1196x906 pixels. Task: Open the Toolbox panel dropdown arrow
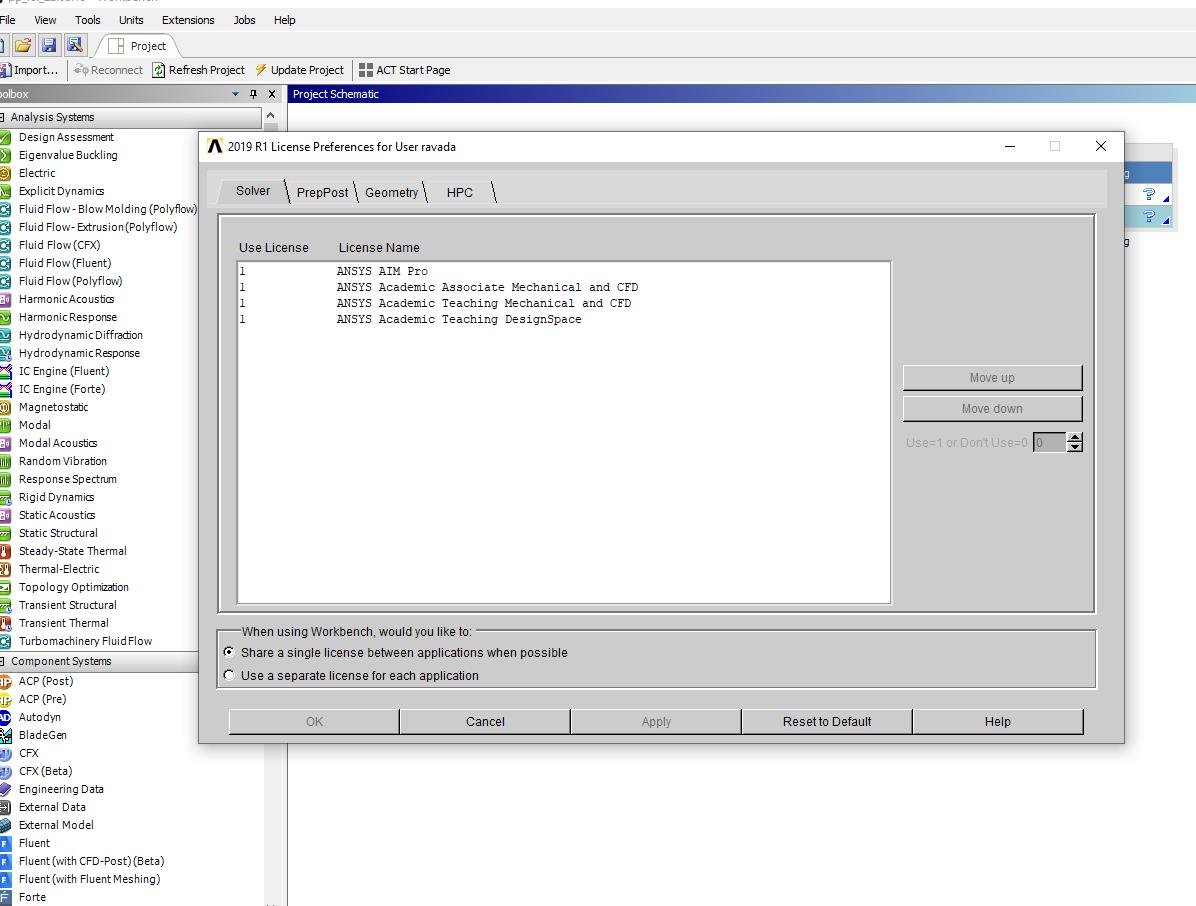[x=235, y=94]
